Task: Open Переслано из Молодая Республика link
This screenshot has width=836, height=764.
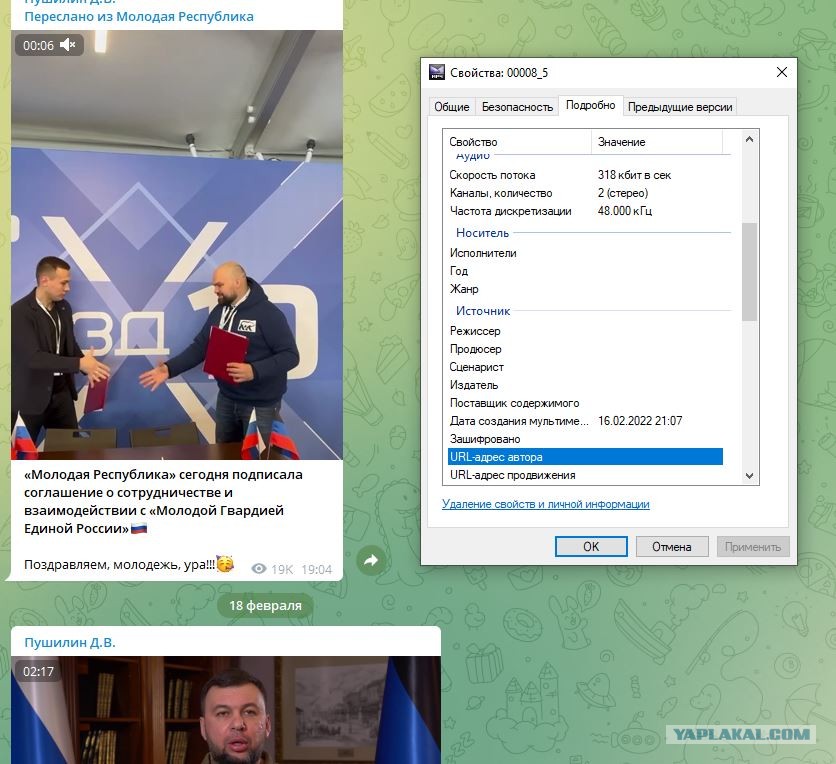Action: [139, 17]
